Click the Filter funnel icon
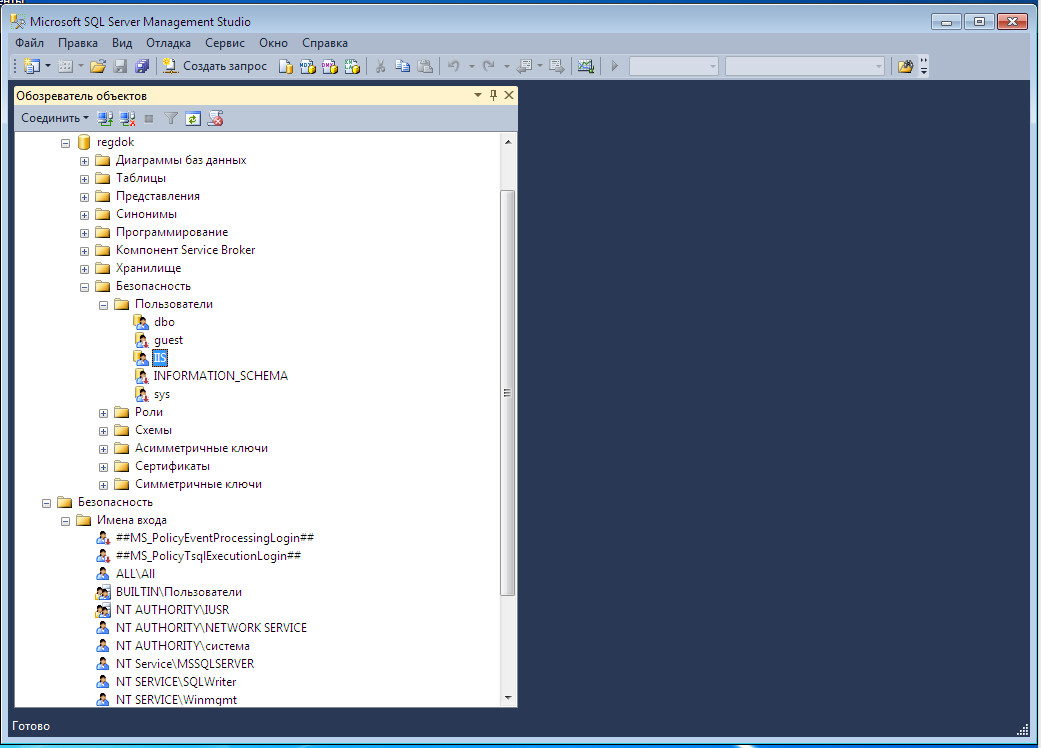1041x748 pixels. coord(171,119)
